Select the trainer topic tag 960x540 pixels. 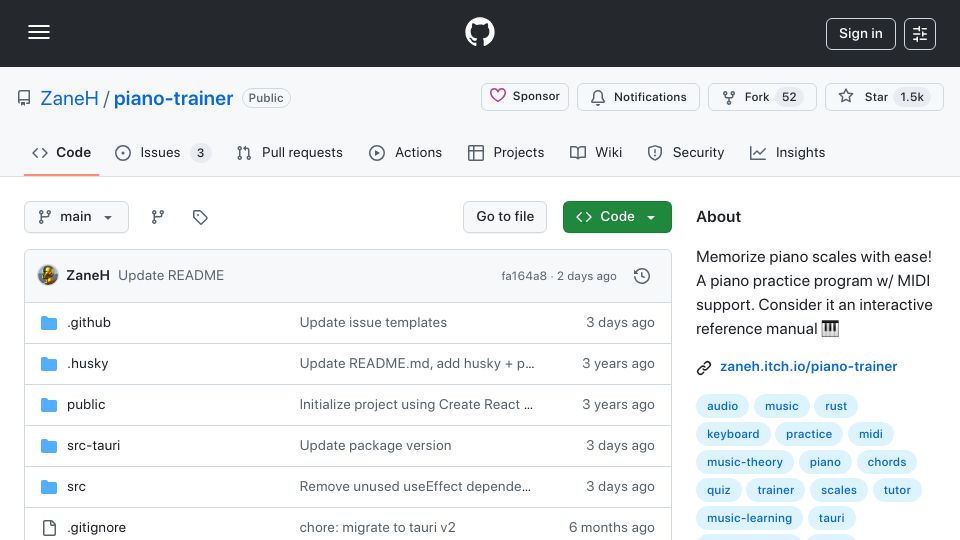tap(775, 490)
